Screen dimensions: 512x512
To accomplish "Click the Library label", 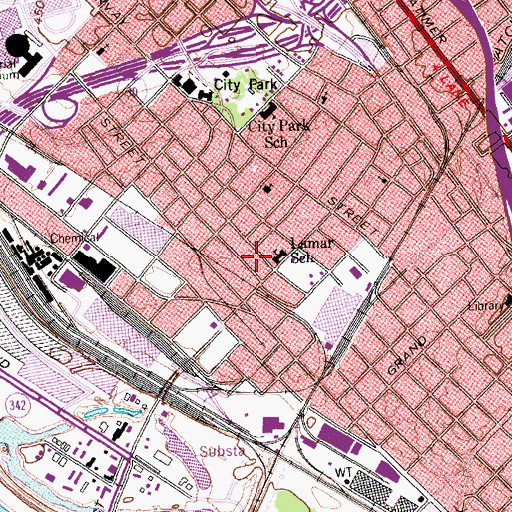I will coord(486,306).
